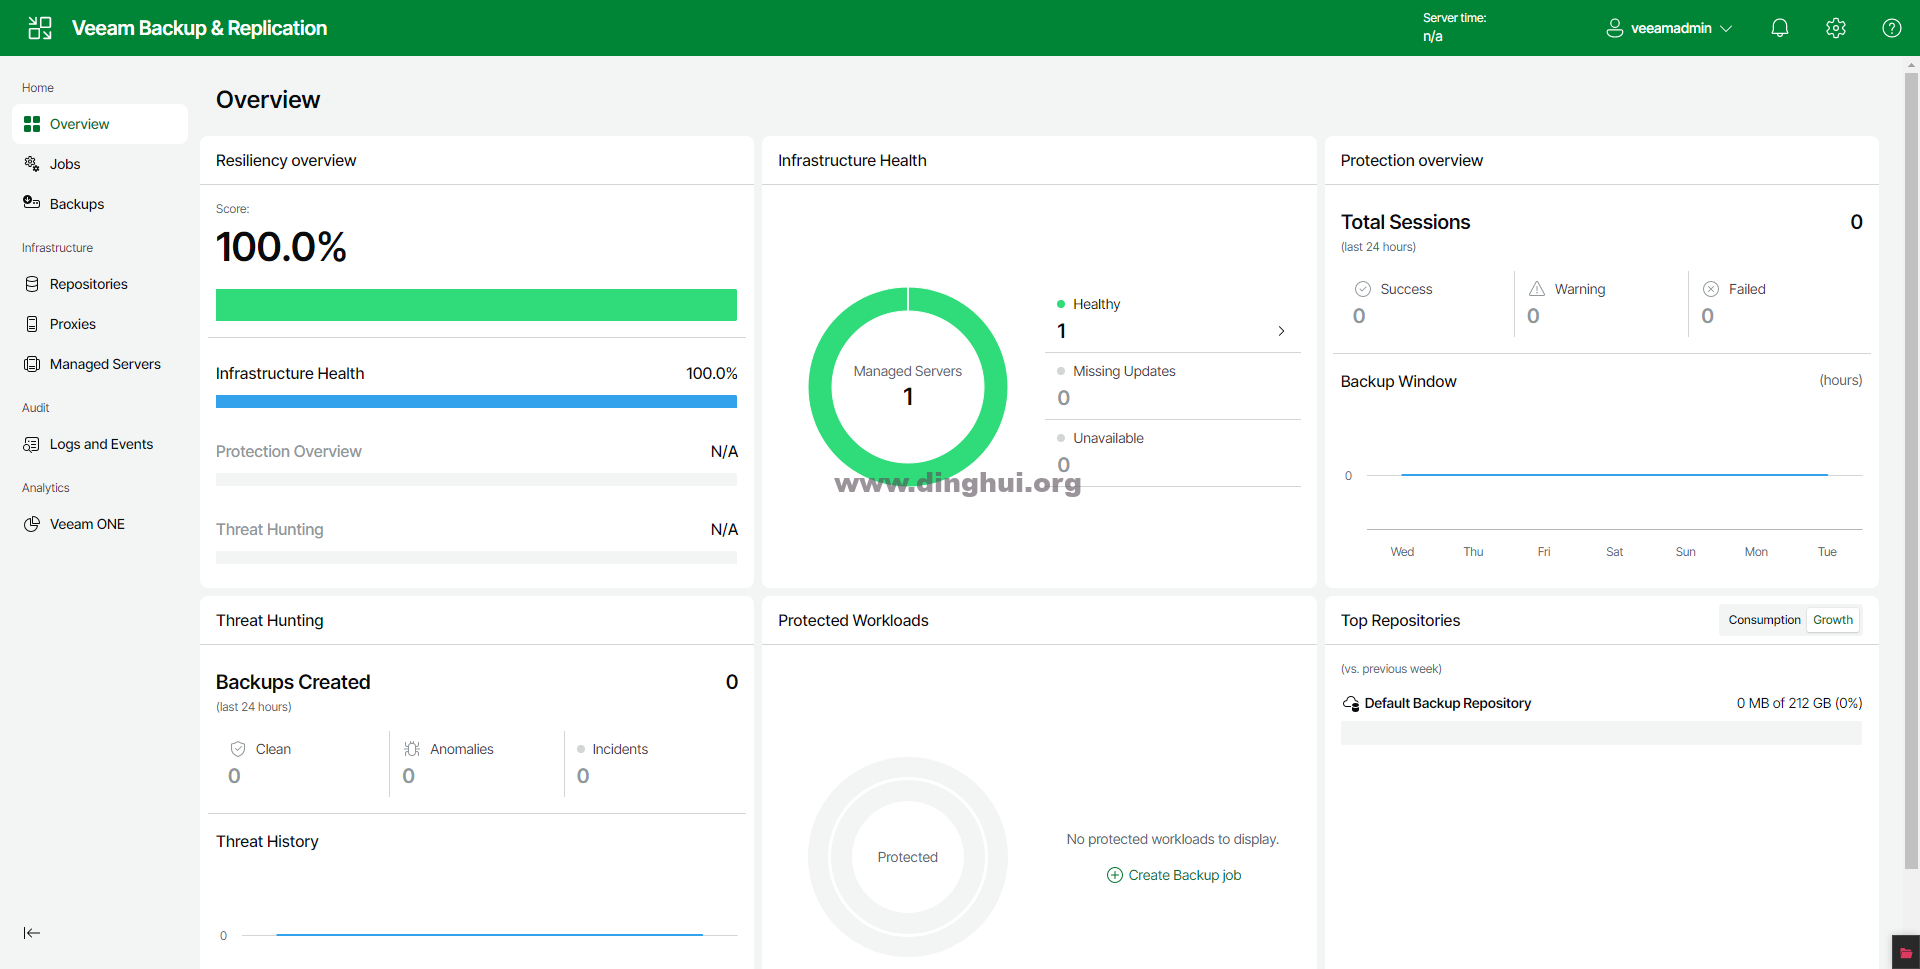Click the Default Backup Repository icon
The image size is (1920, 969).
tap(1351, 704)
